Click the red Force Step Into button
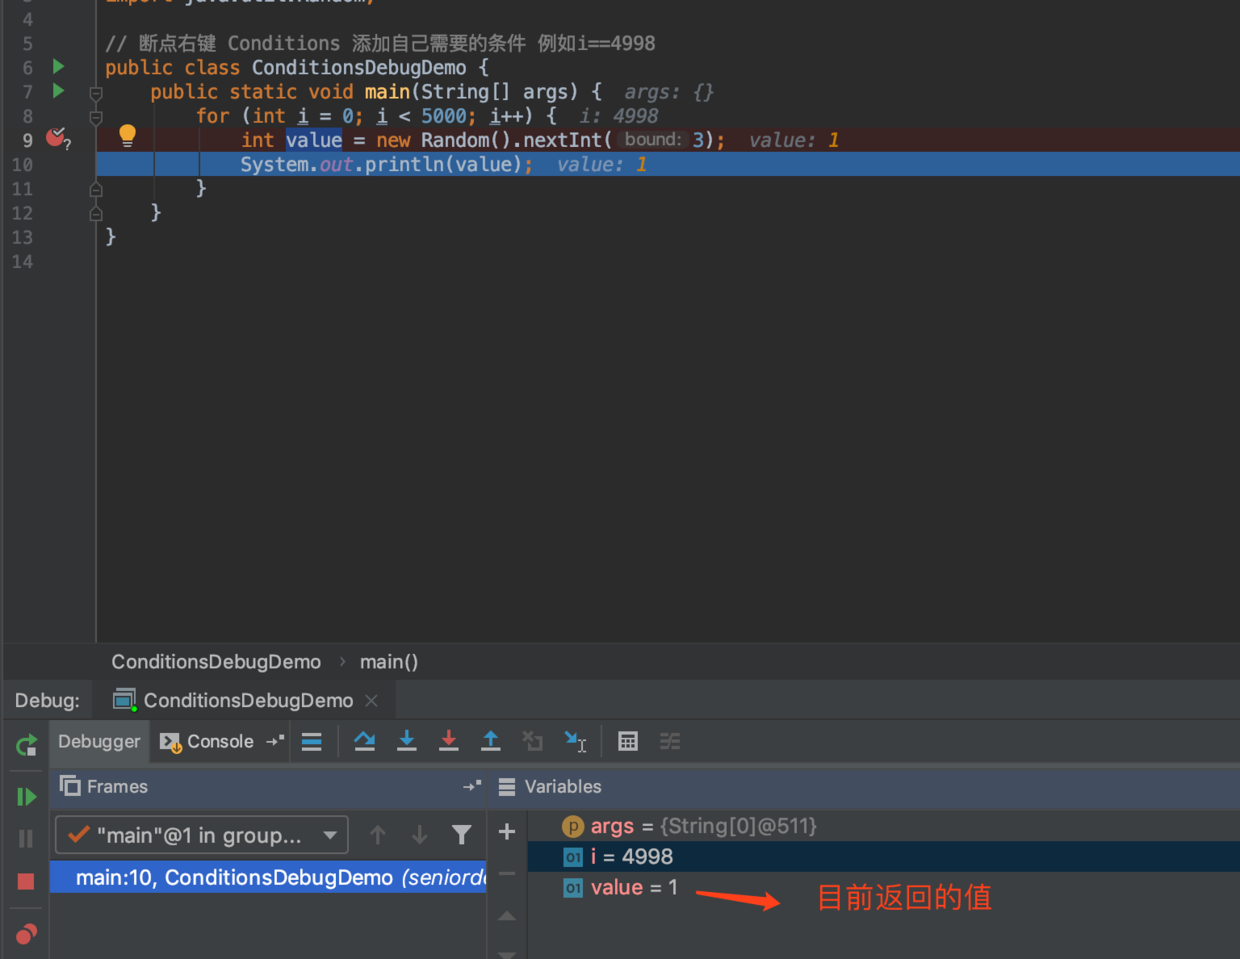1240x959 pixels. click(449, 741)
